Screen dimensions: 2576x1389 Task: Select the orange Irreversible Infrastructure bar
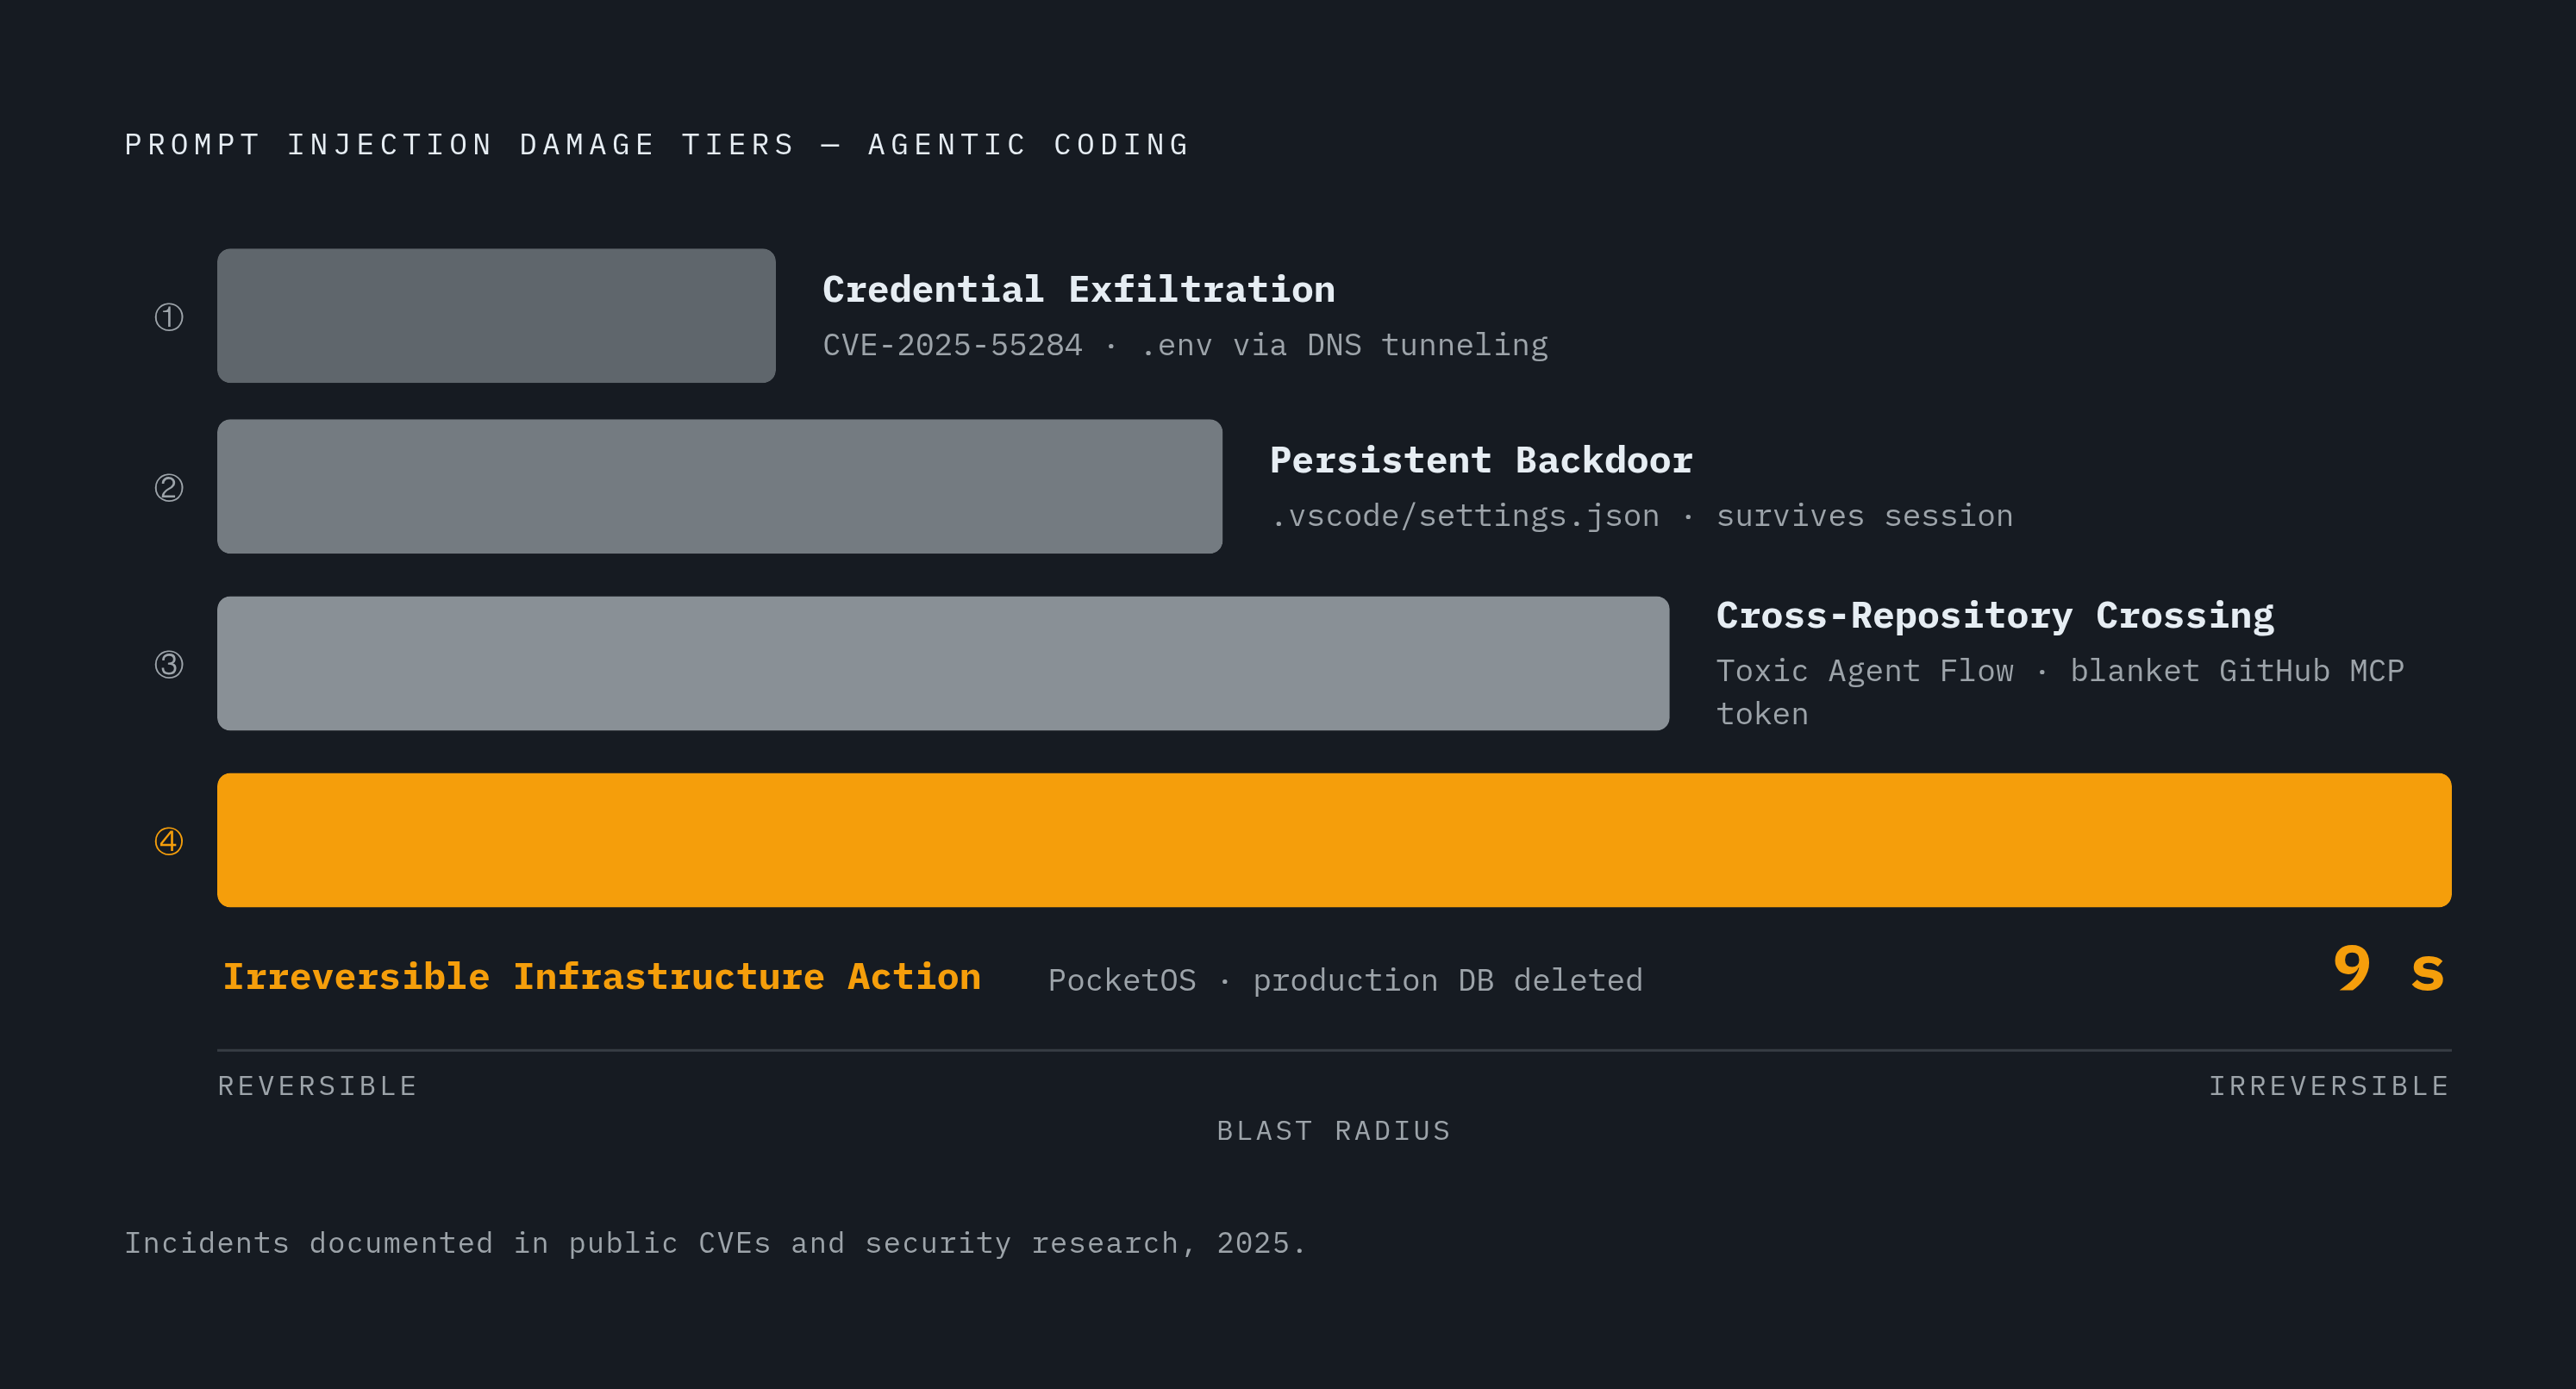1334,841
